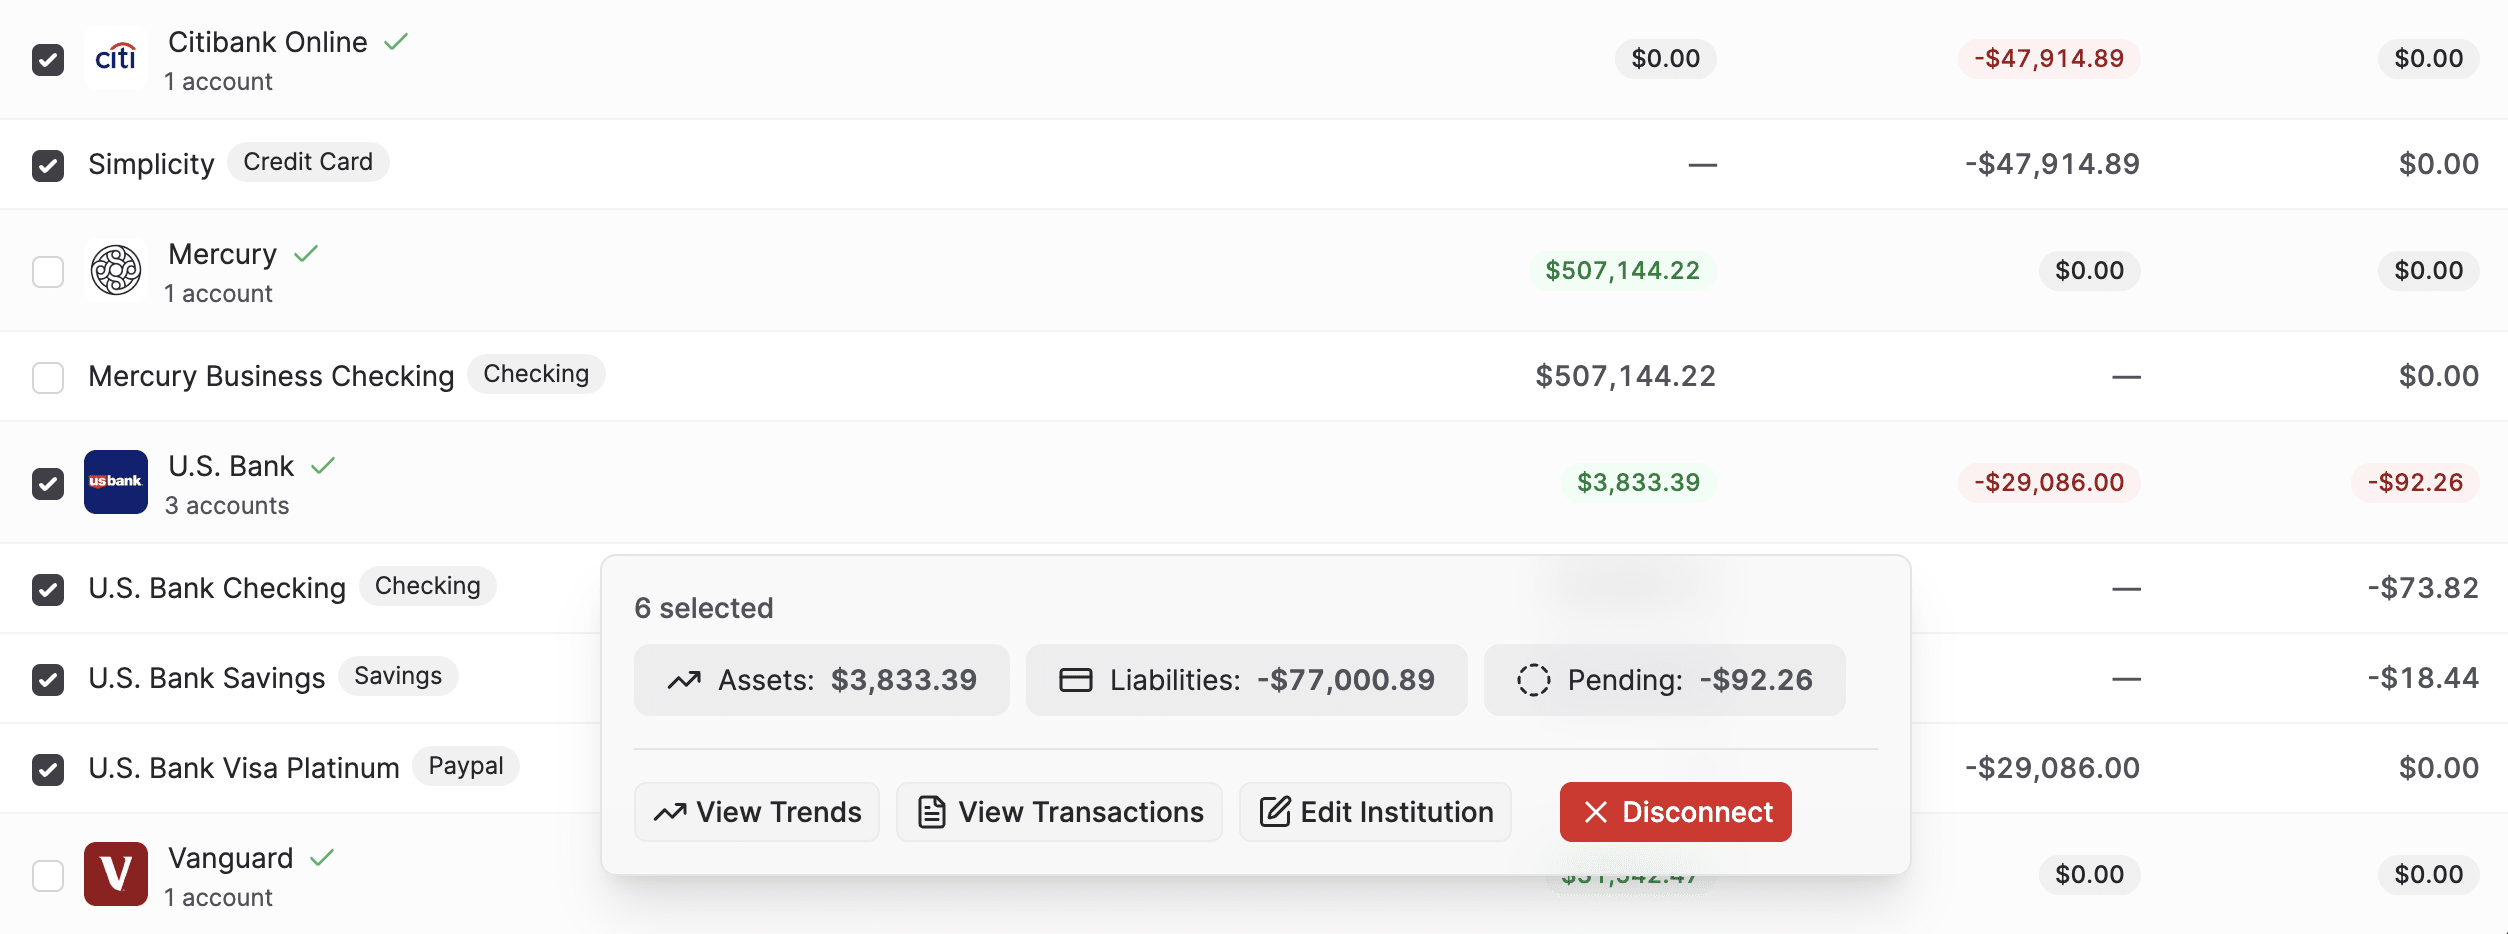The image size is (2508, 934).
Task: Collapse the U.S. Bank account list
Action: [x=230, y=465]
